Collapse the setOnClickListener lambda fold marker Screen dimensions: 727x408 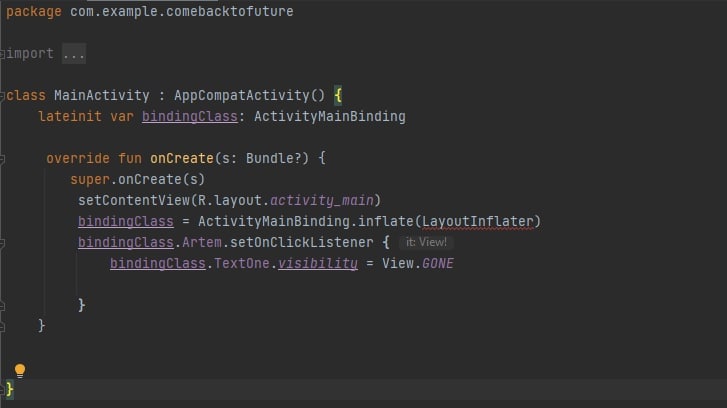coord(2,243)
